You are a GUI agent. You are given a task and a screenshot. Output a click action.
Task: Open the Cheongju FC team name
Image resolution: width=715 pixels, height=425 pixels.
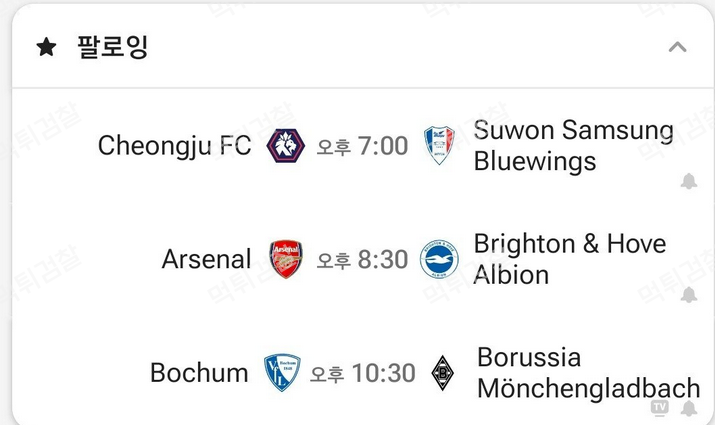[175, 145]
